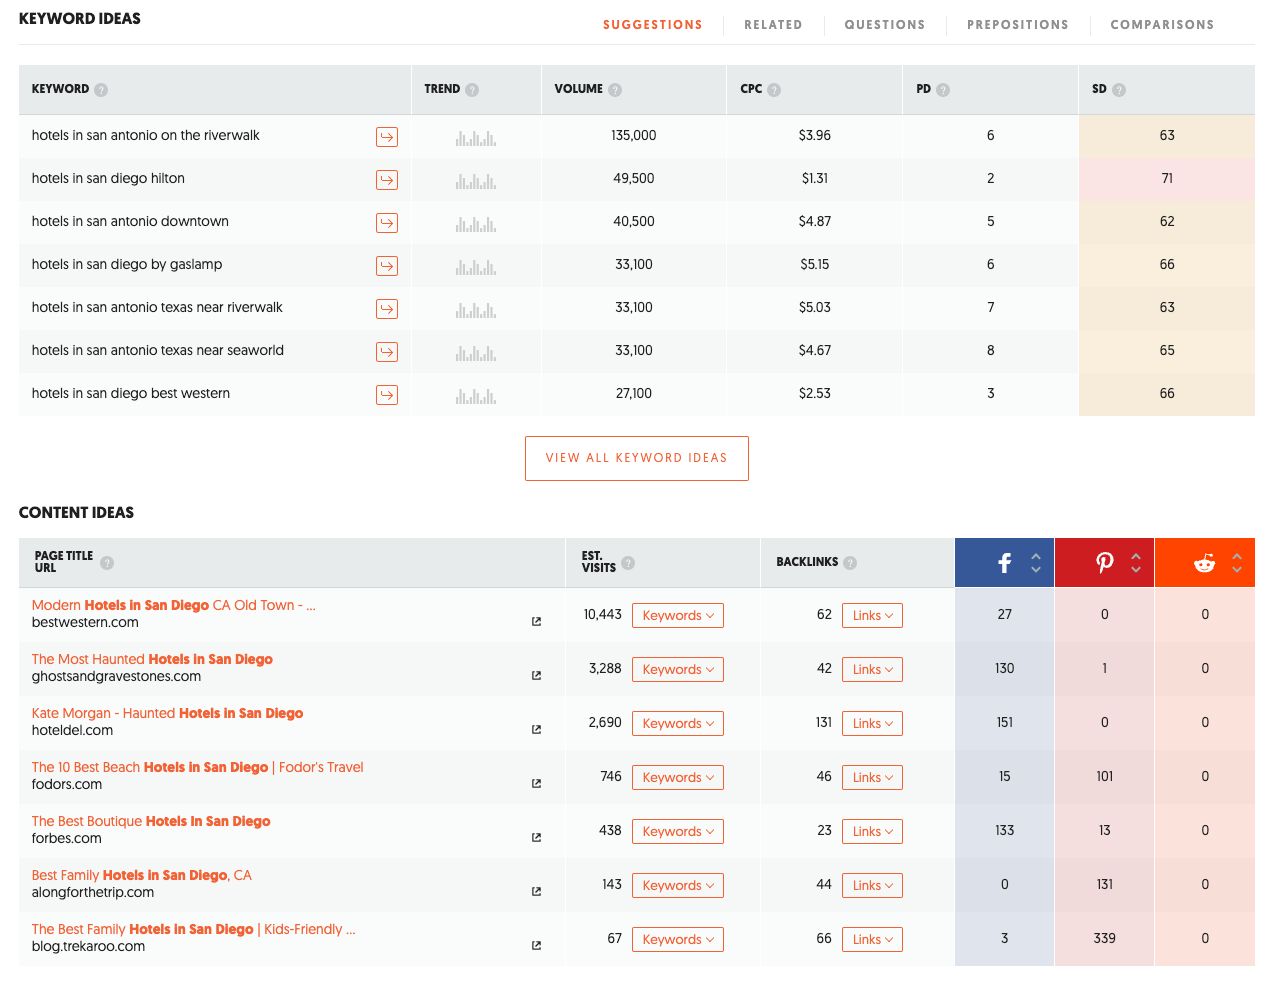Open the Links dropdown for ghostsandgravestones.com

click(x=872, y=669)
